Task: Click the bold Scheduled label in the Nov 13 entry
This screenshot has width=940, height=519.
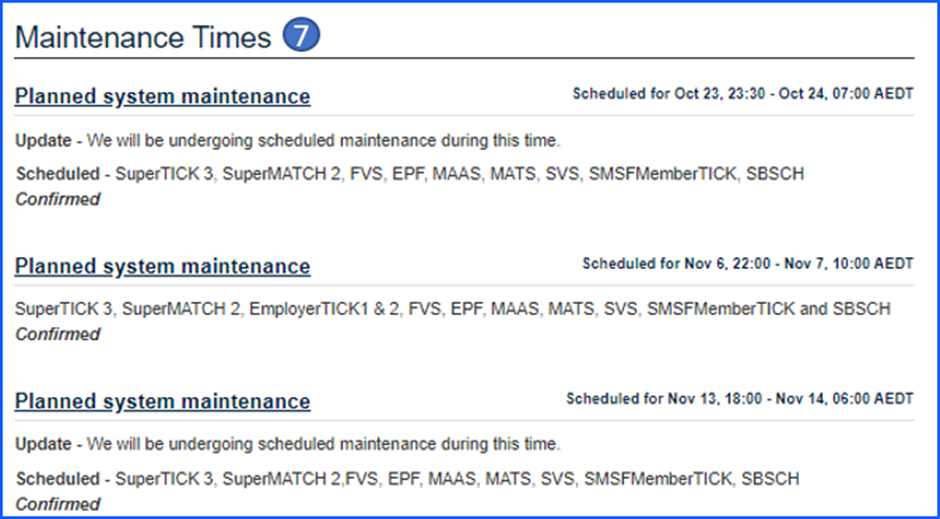Action: point(57,479)
